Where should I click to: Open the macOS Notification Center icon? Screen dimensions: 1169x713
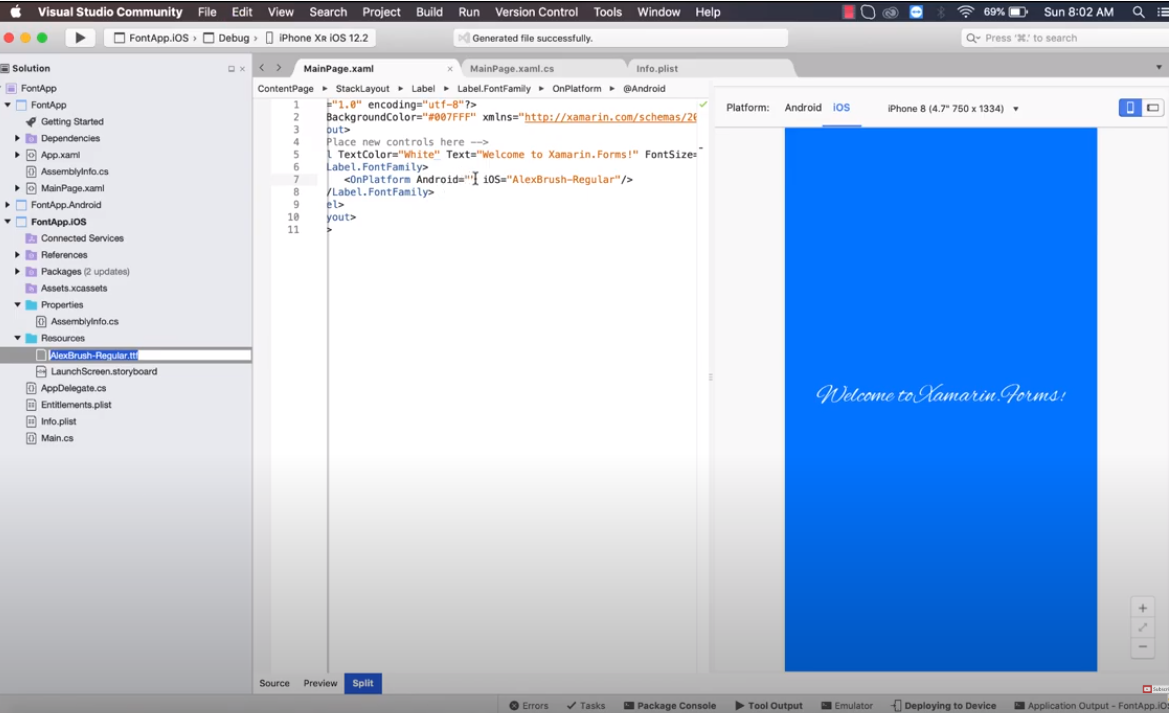point(1161,12)
